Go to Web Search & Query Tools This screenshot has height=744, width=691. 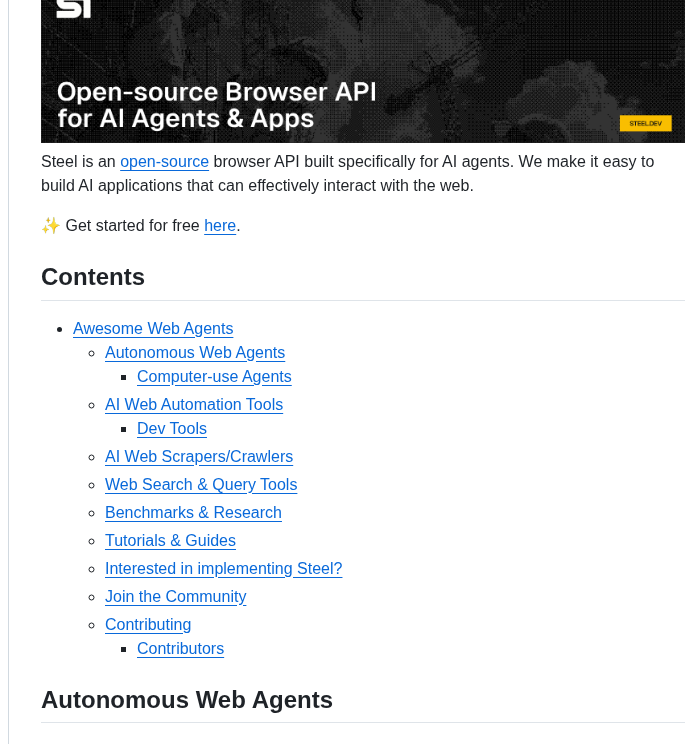[201, 484]
